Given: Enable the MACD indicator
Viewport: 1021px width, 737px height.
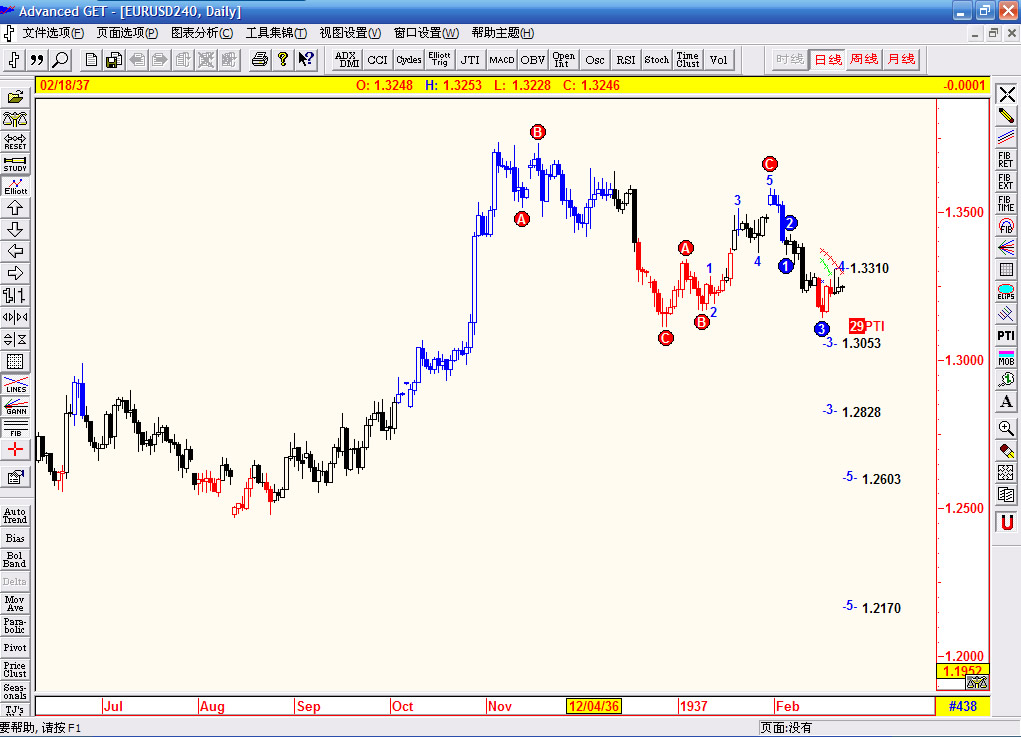Looking at the screenshot, I should click(501, 59).
